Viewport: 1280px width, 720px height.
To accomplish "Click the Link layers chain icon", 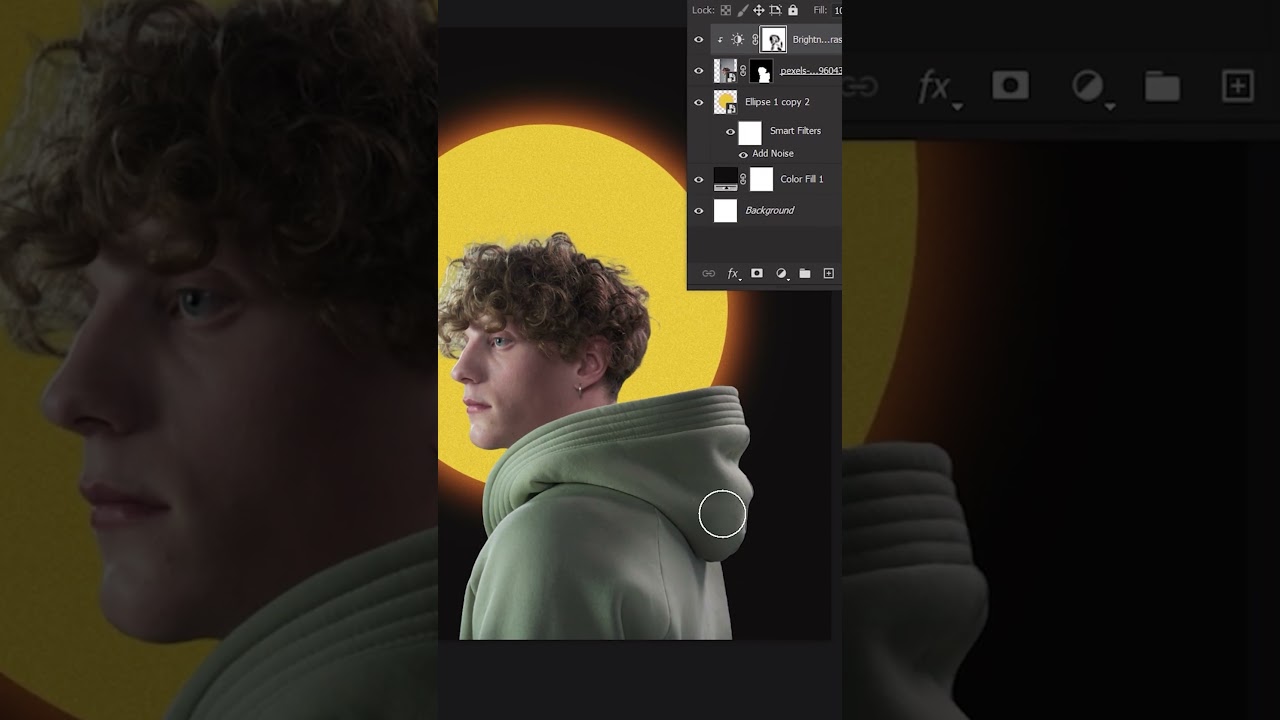I will click(x=708, y=273).
